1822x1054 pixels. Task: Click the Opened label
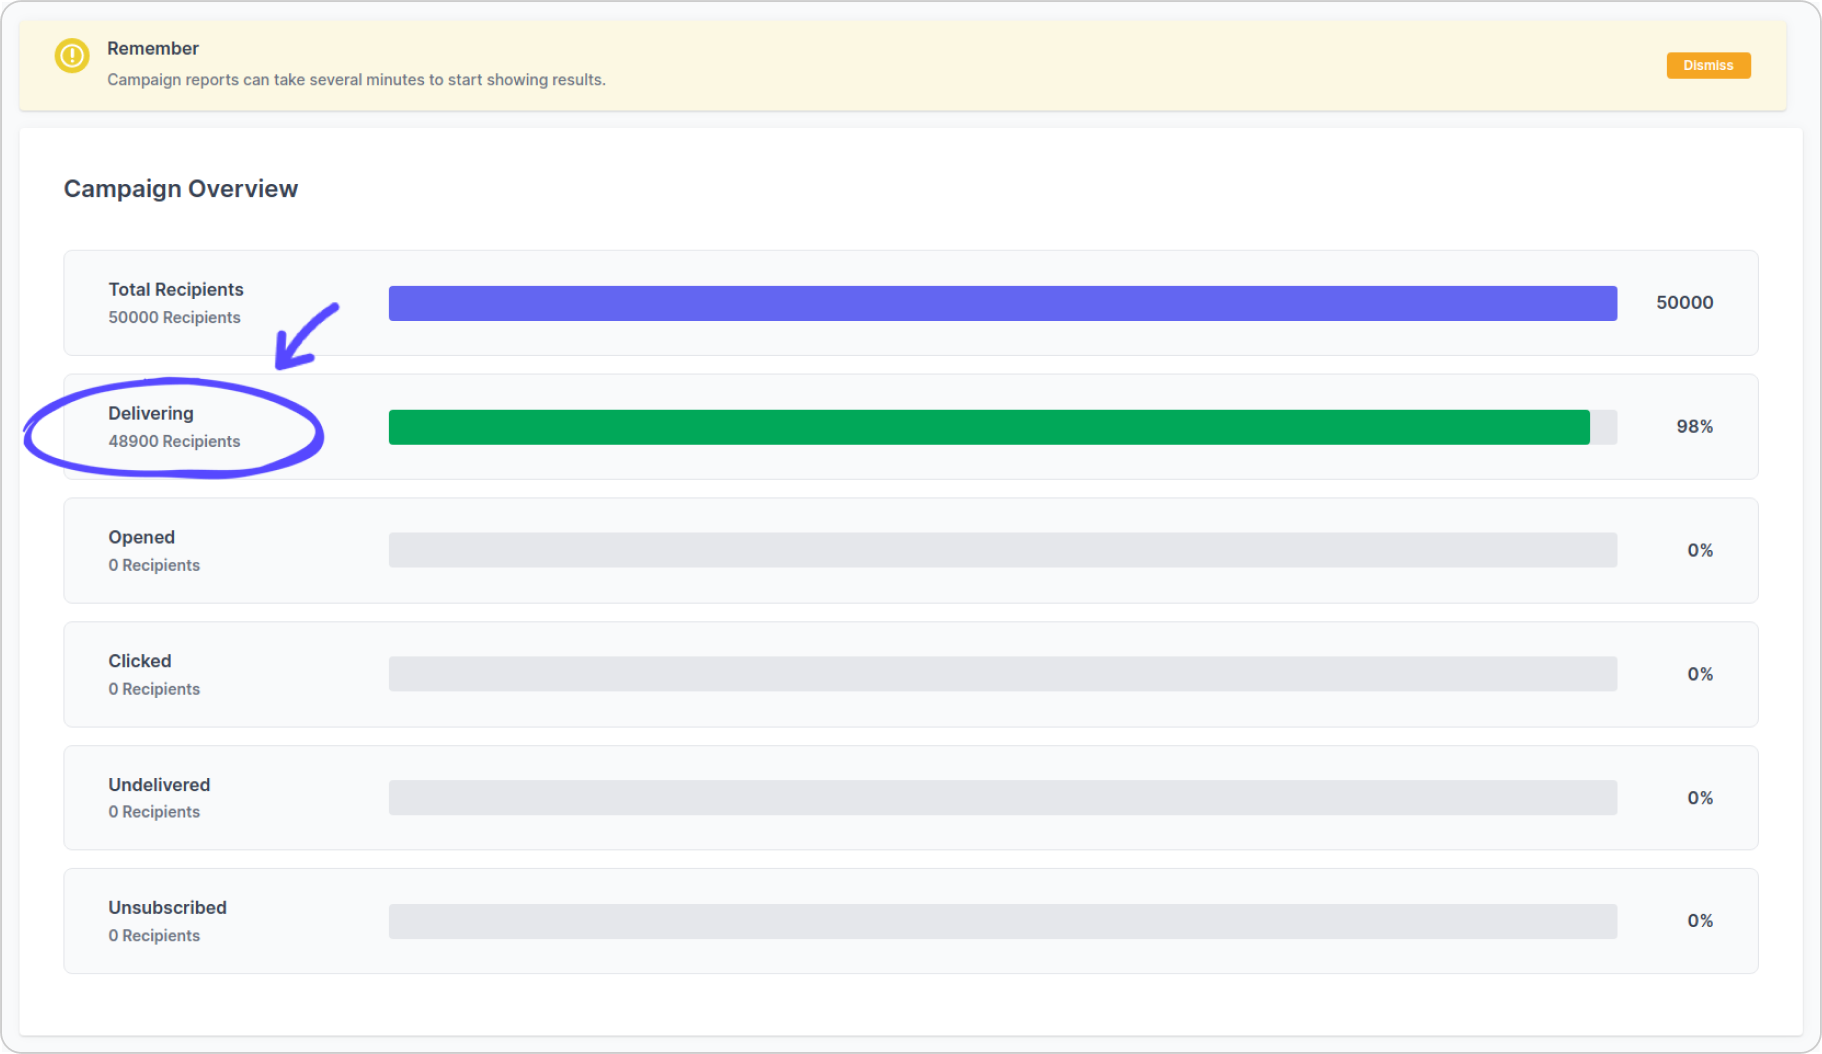coord(141,537)
